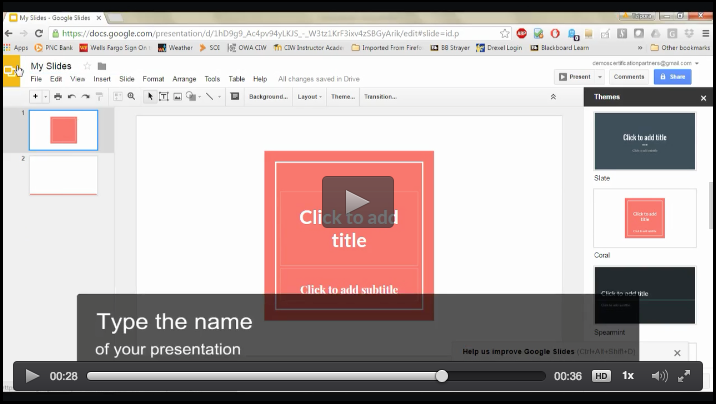This screenshot has height=404, width=717.
Task: Open the Weather bookmark
Action: [176, 48]
